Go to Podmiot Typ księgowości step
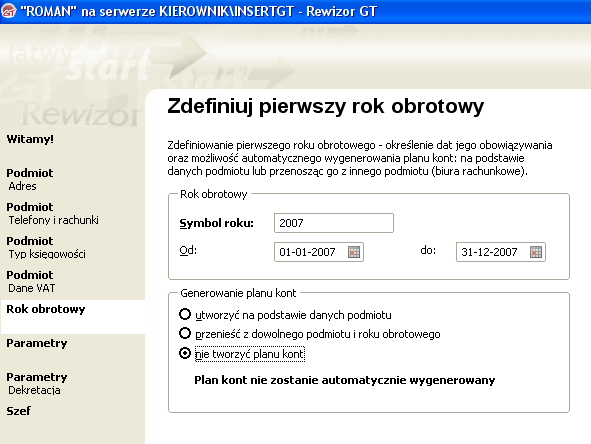Screen dimensions: 591x444 point(46,247)
